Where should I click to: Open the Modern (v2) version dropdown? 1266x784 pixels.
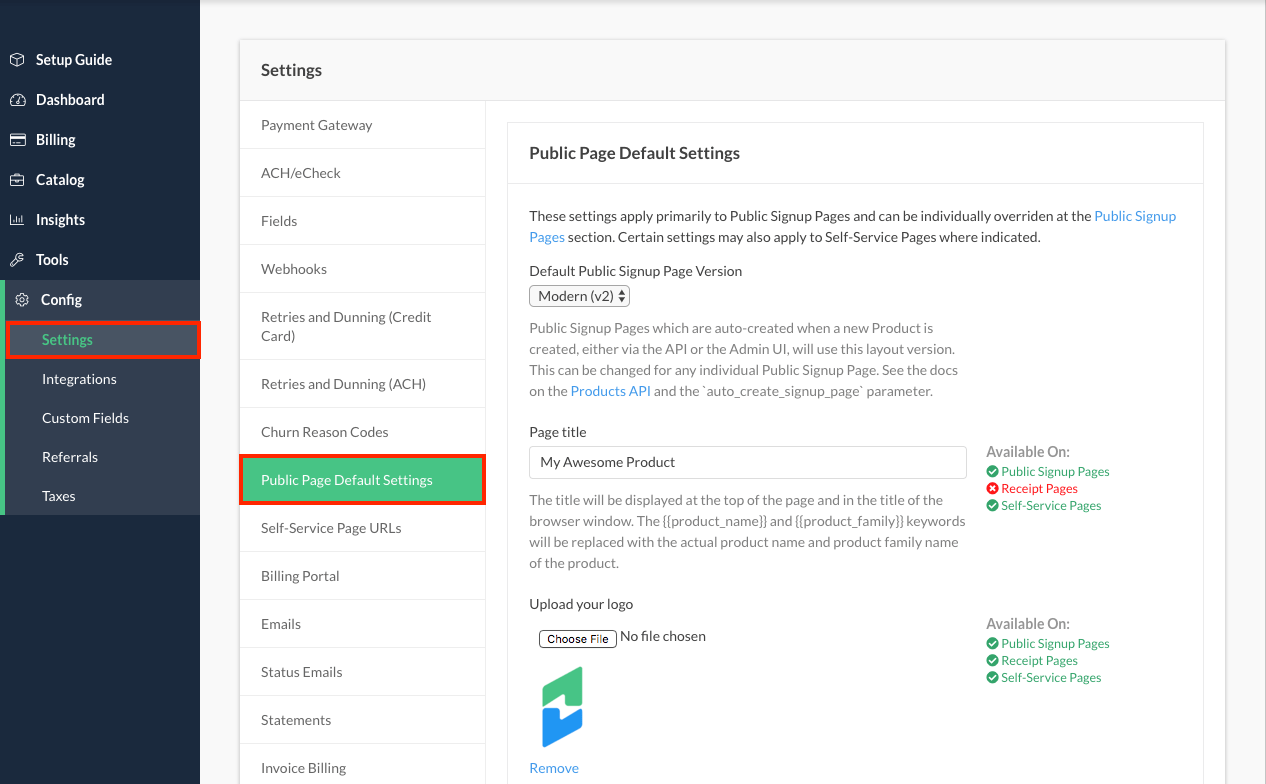[x=580, y=296]
